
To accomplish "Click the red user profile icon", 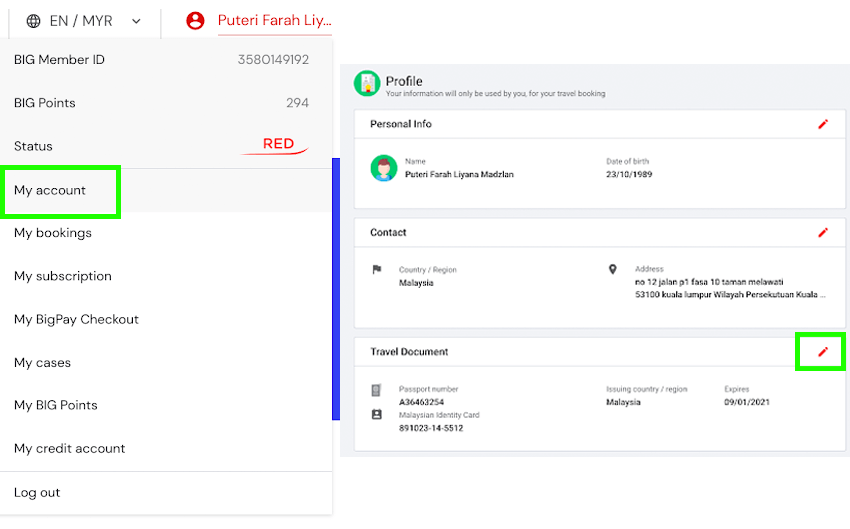I will [x=195, y=21].
